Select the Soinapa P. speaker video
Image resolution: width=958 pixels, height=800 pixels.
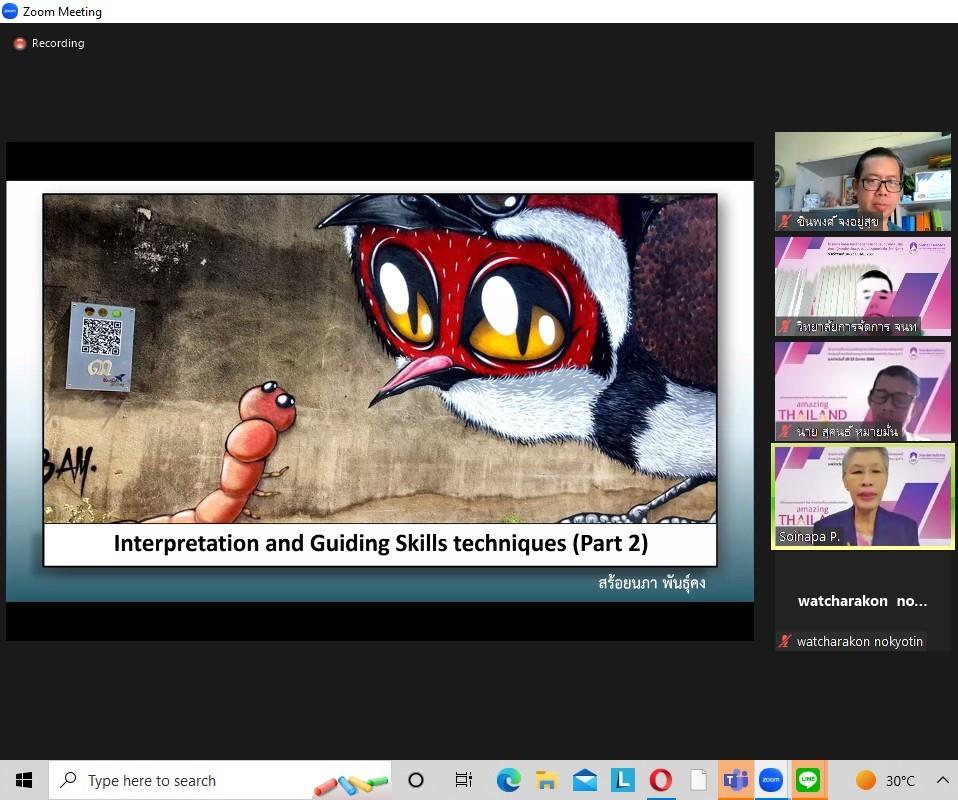[863, 496]
